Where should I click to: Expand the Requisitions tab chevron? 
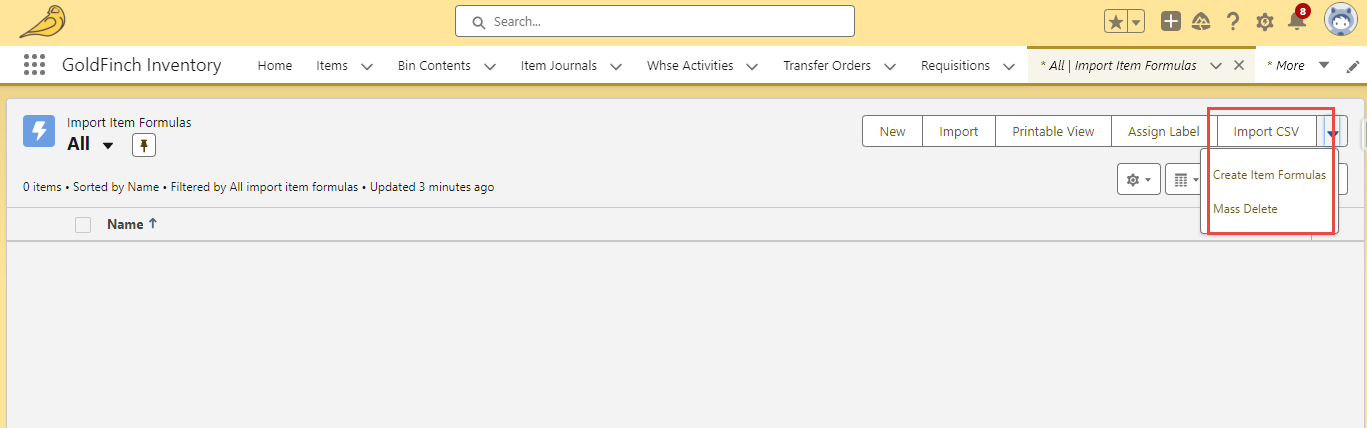(1009, 66)
